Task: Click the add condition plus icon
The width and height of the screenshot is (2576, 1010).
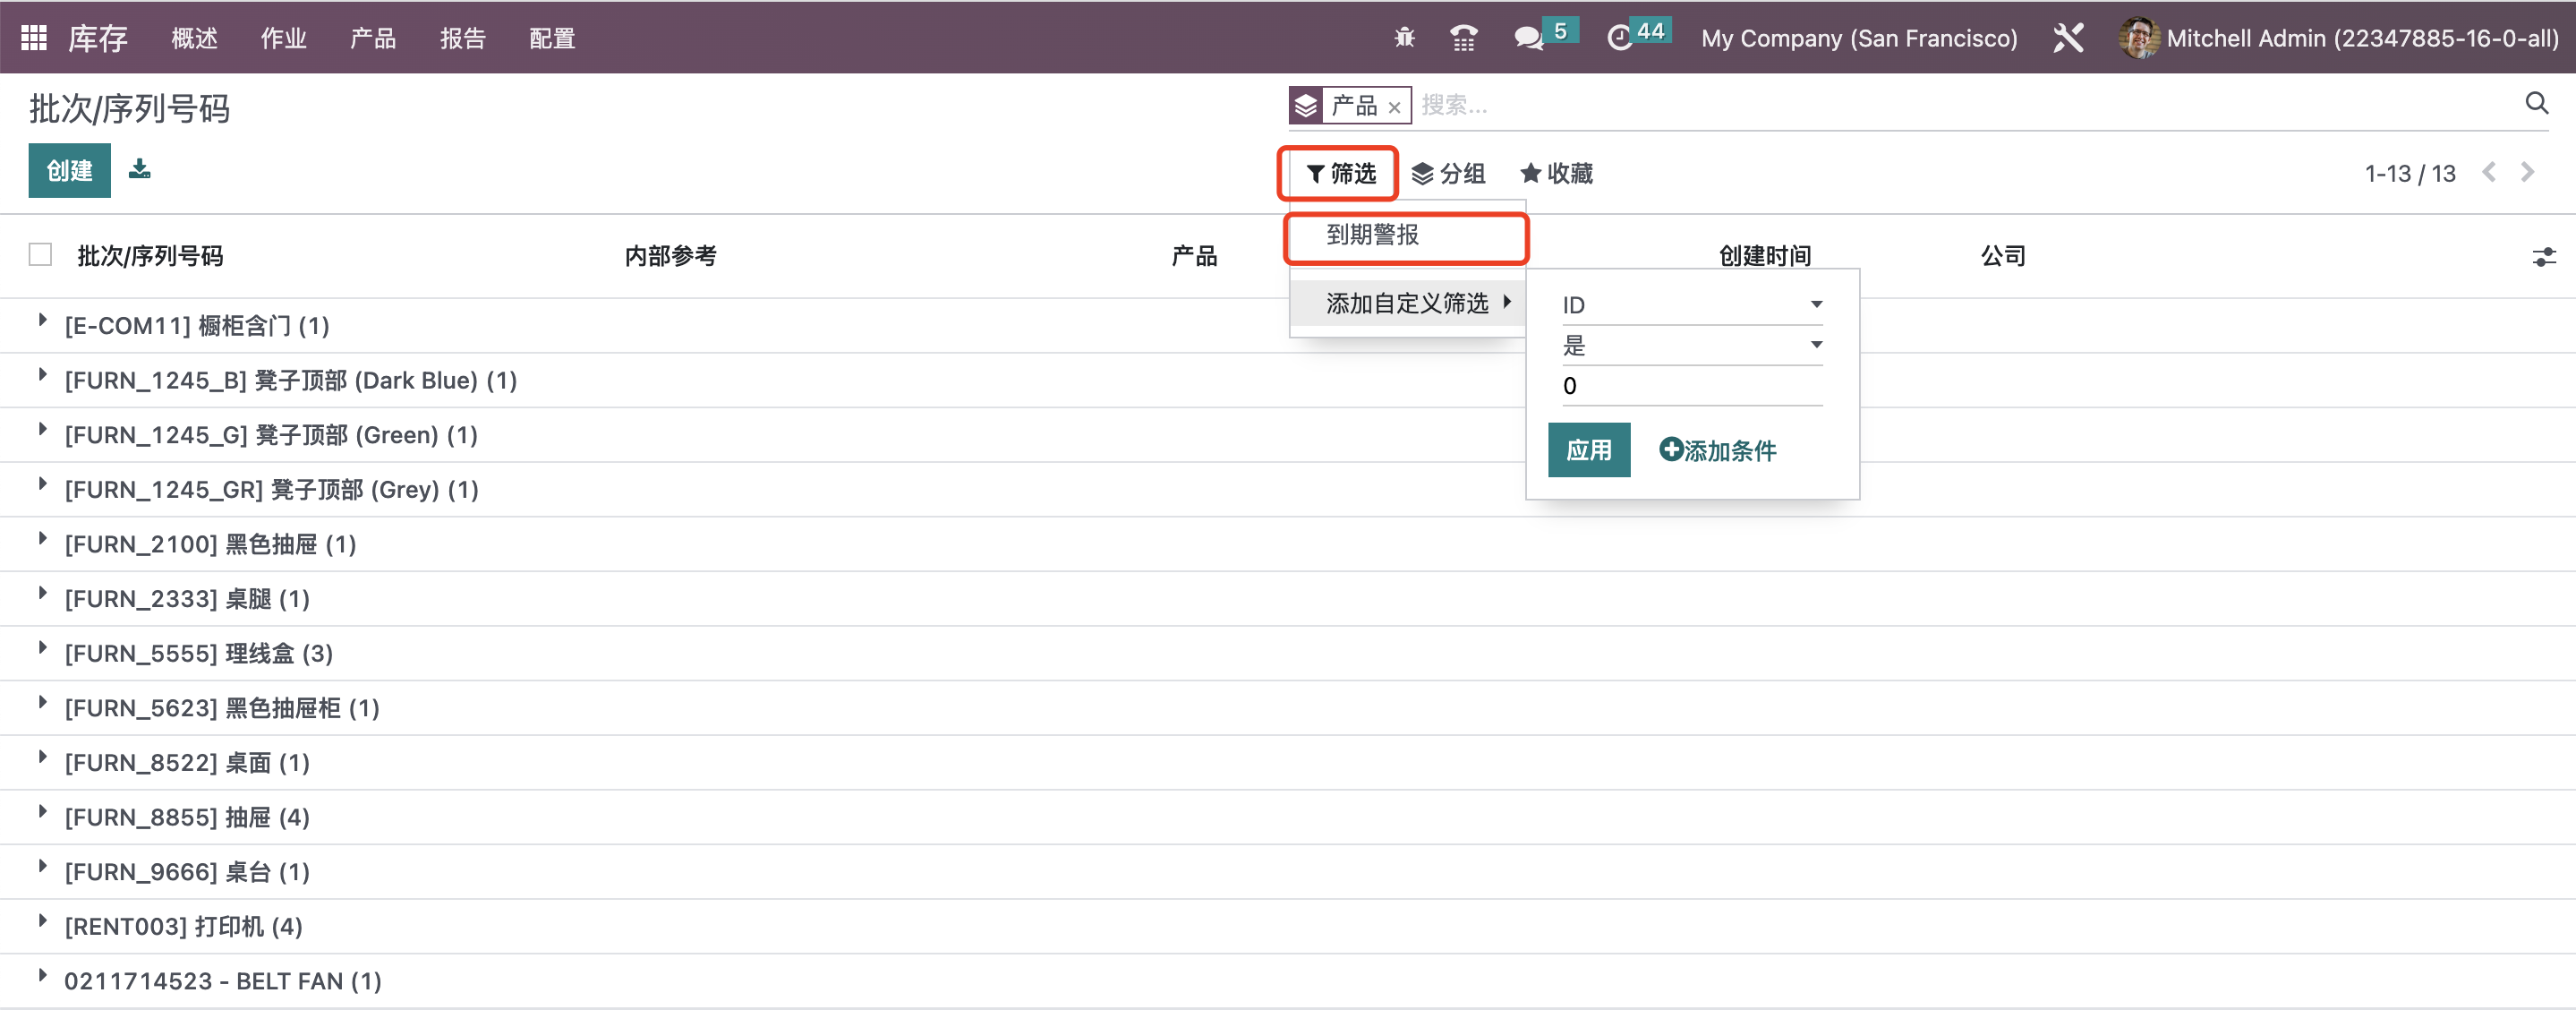Action: [x=1670, y=449]
